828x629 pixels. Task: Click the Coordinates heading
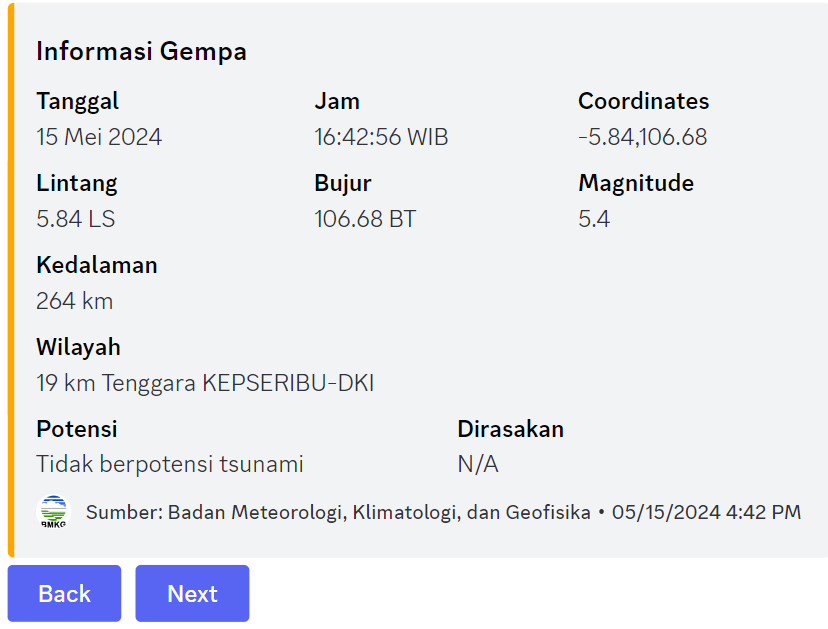(x=643, y=101)
